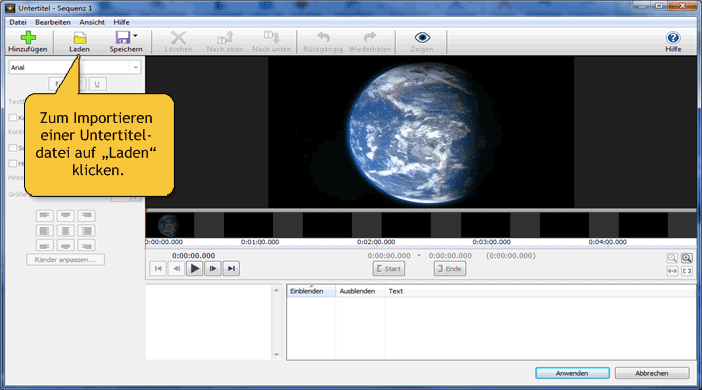The width and height of the screenshot is (702, 390).
Task: Click the Anwenden button
Action: [572, 373]
